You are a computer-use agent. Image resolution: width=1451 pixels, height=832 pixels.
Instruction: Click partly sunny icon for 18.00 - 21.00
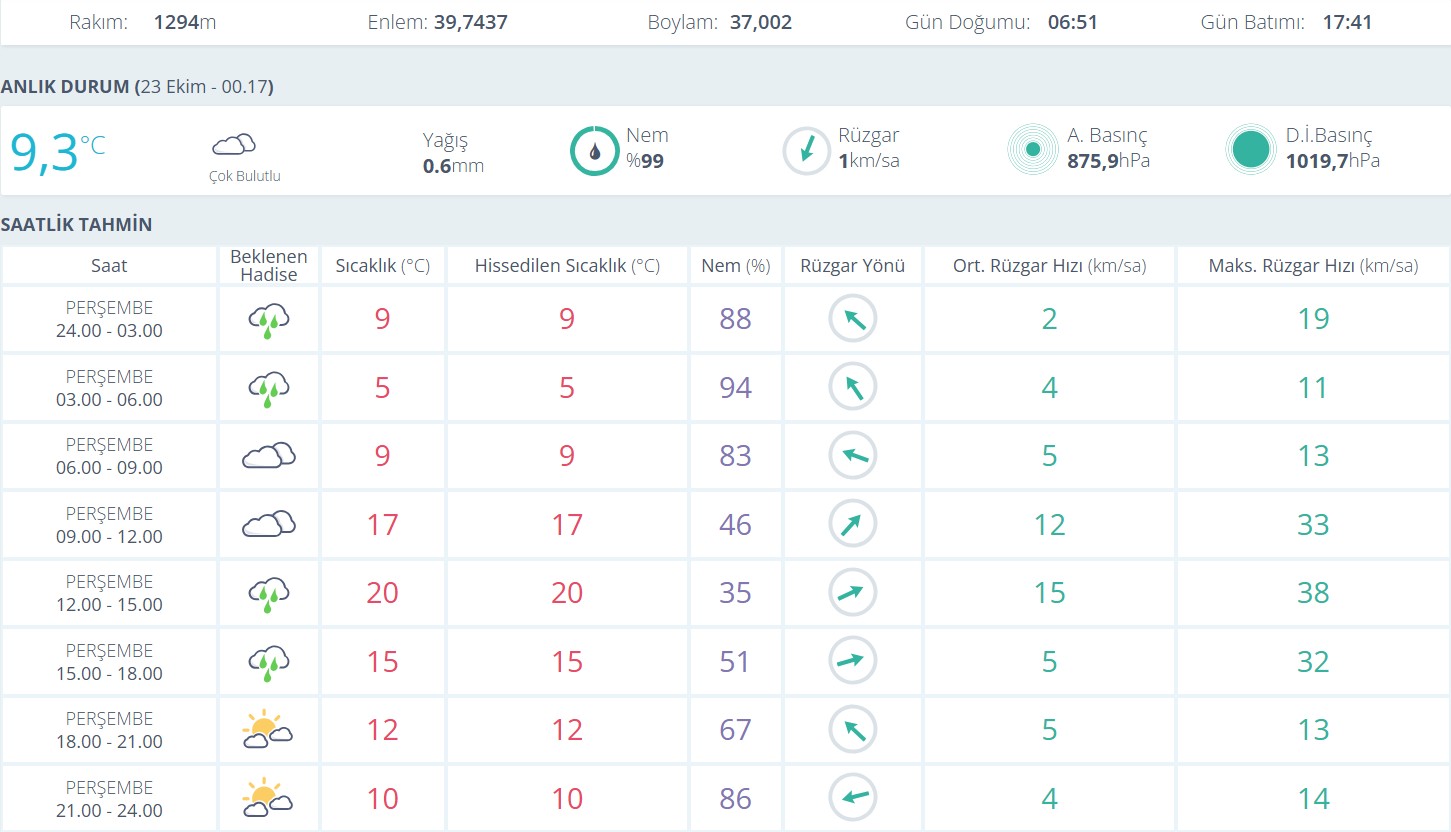click(x=267, y=730)
